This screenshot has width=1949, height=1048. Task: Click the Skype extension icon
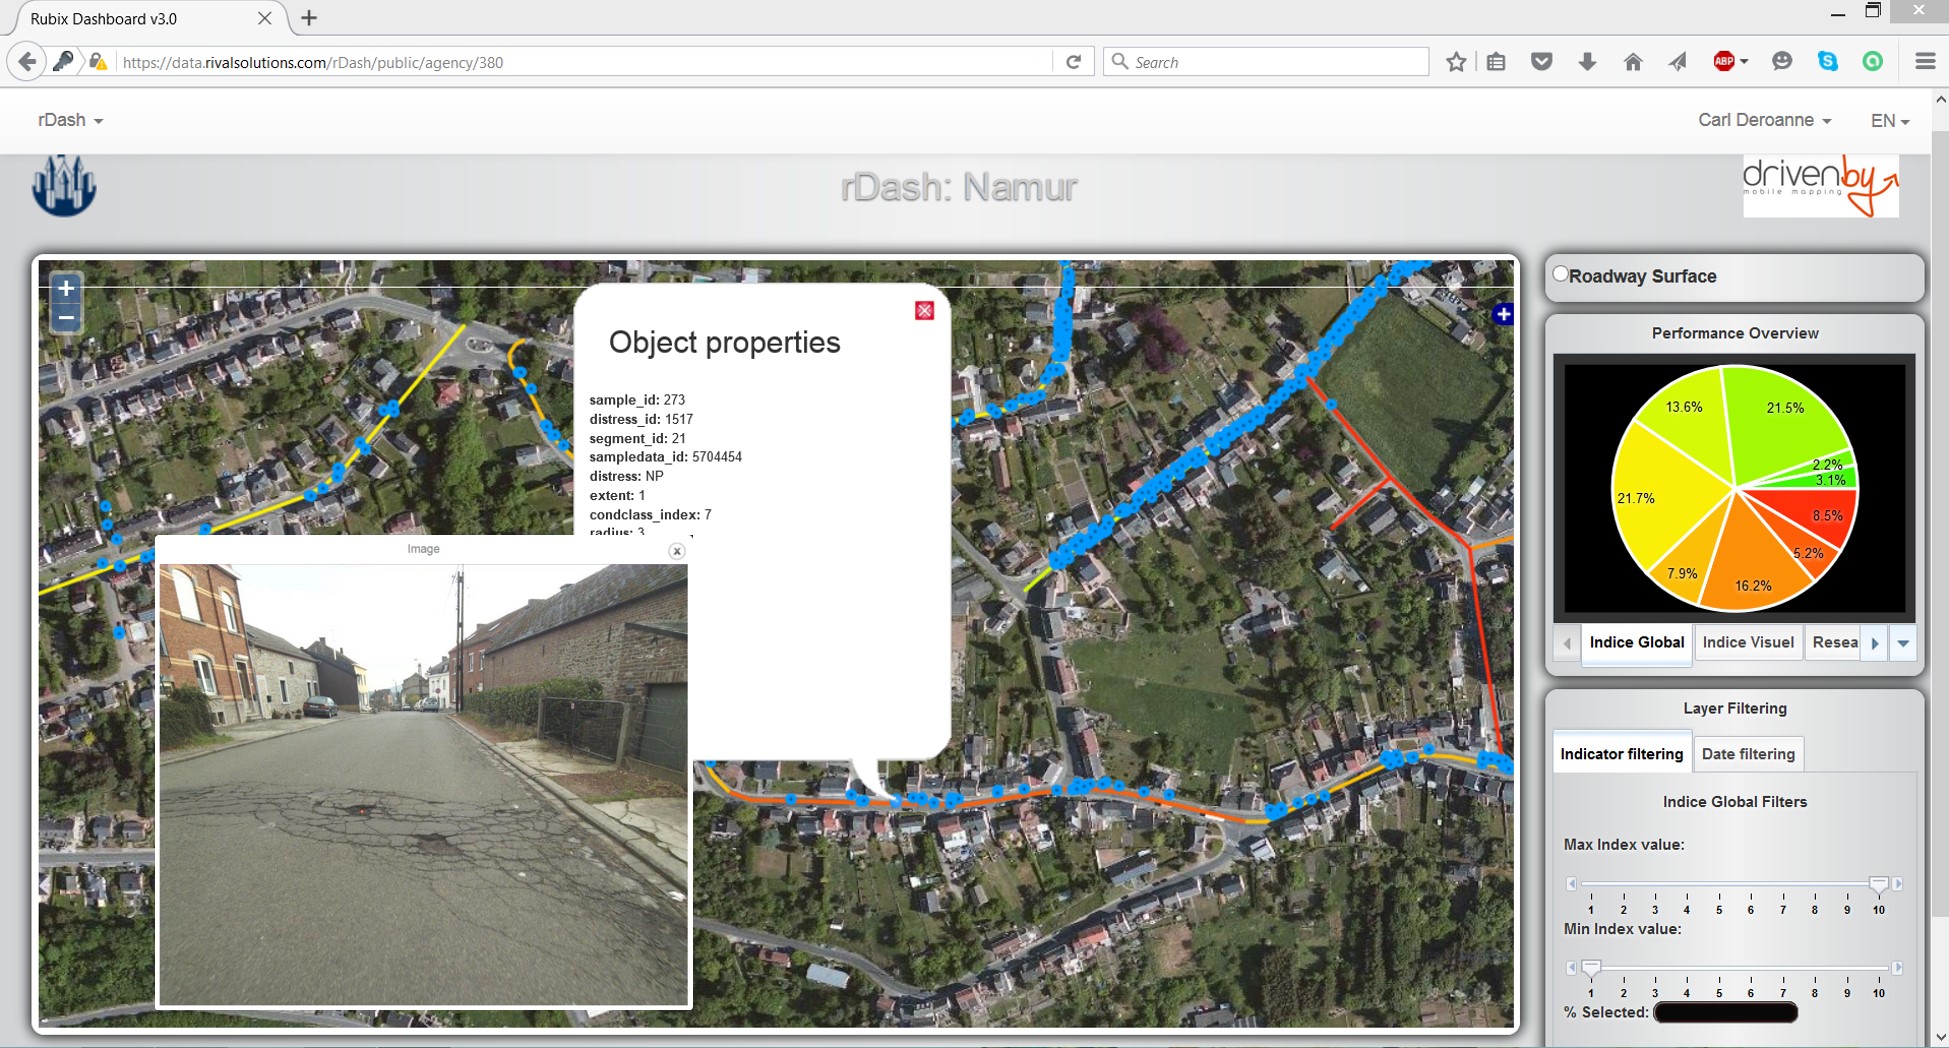coord(1828,62)
